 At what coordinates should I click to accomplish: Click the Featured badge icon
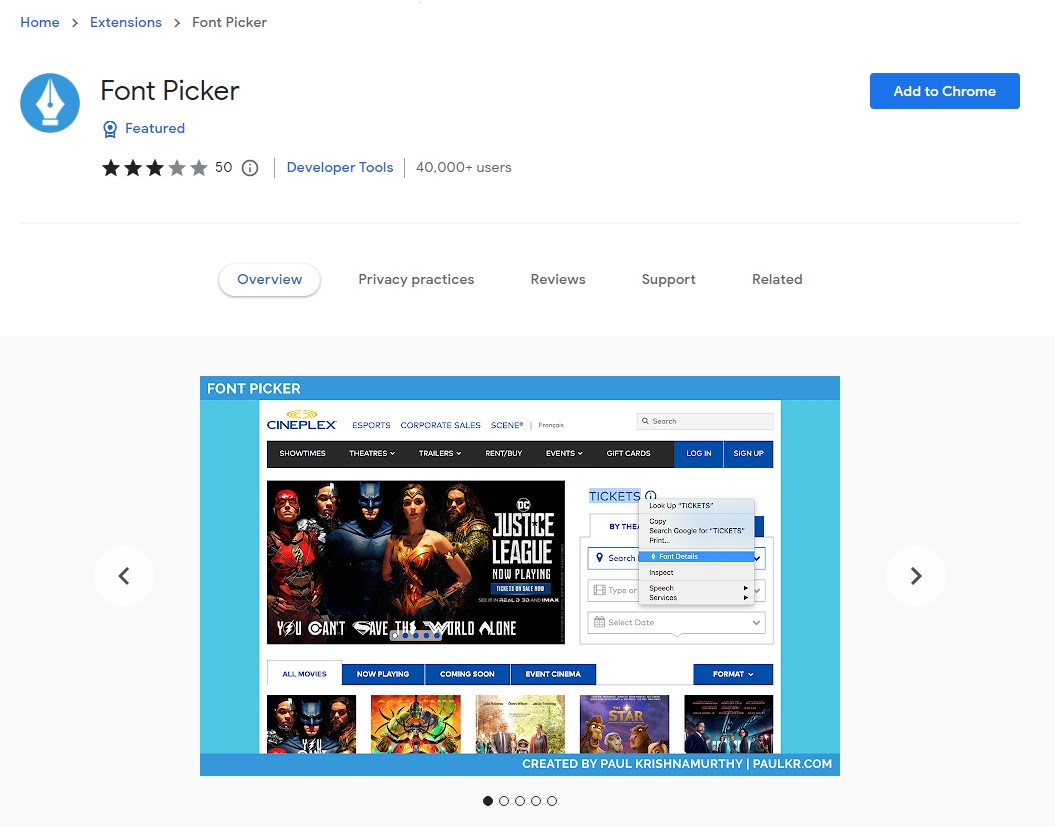pyautogui.click(x=110, y=128)
